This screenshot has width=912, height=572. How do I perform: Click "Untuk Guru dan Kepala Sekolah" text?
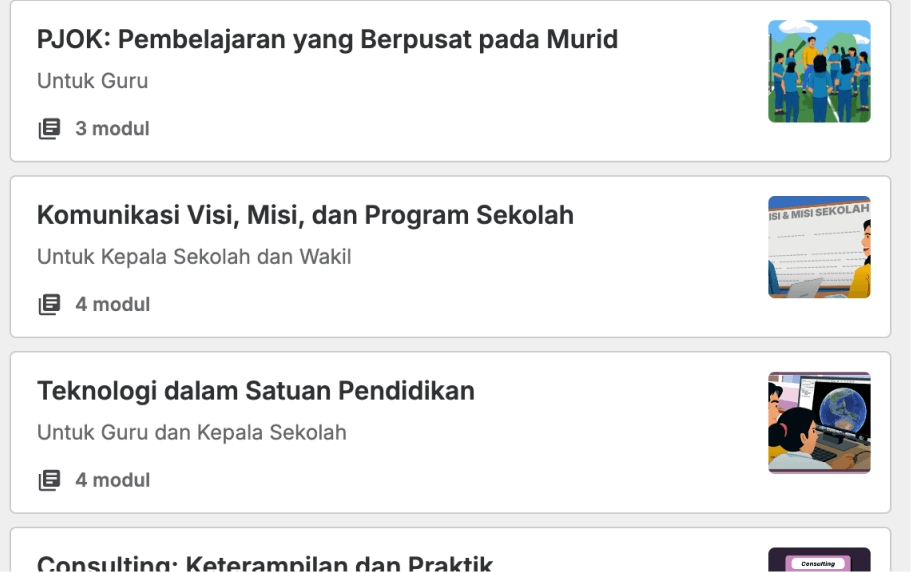tap(192, 432)
